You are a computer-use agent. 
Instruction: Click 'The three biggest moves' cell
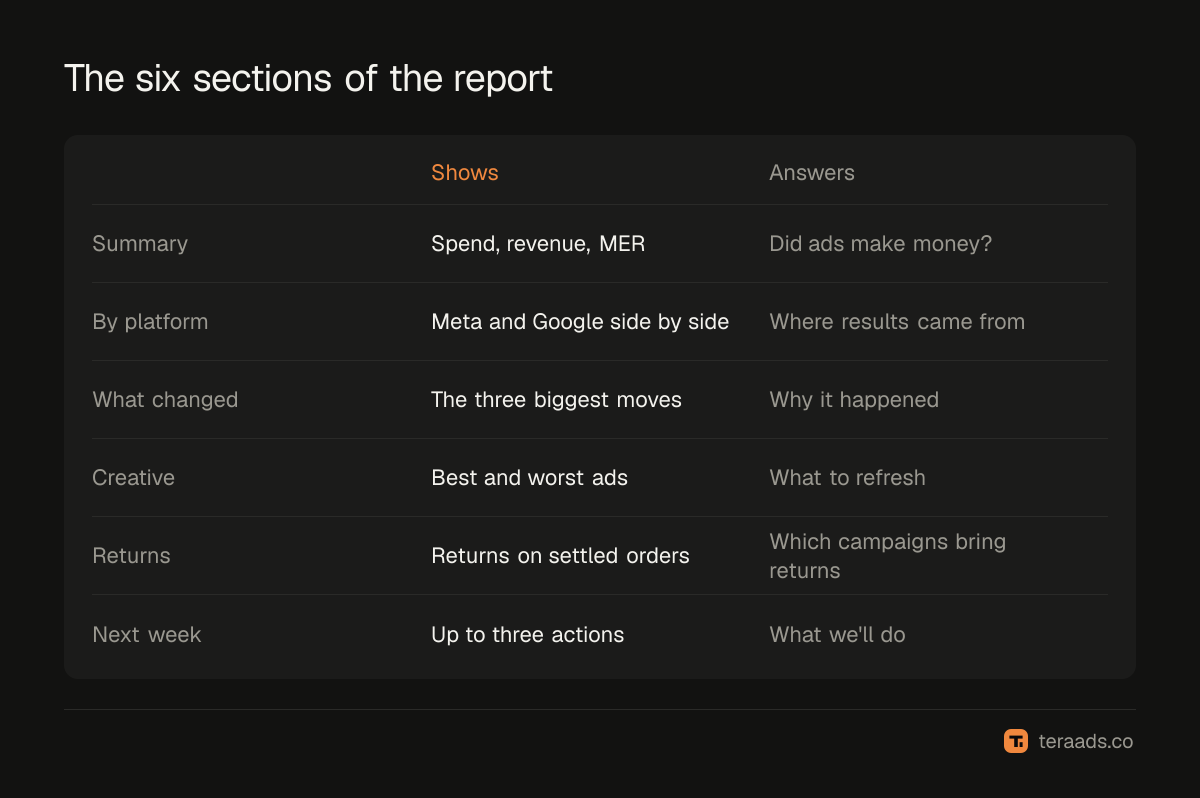coord(556,399)
